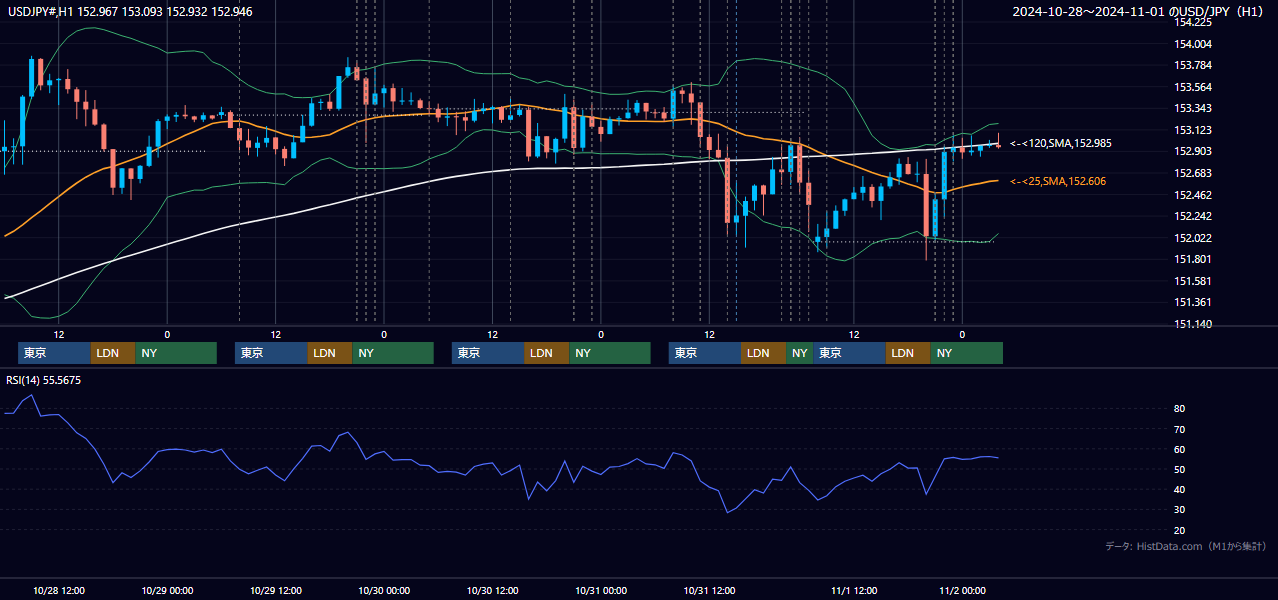Click the RSI 50 level label
Viewport: 1278px width, 600px height.
pyautogui.click(x=1180, y=469)
